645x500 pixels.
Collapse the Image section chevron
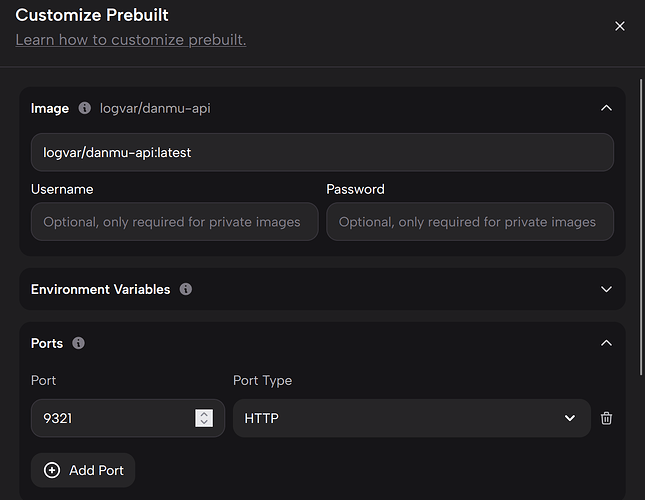tap(605, 108)
